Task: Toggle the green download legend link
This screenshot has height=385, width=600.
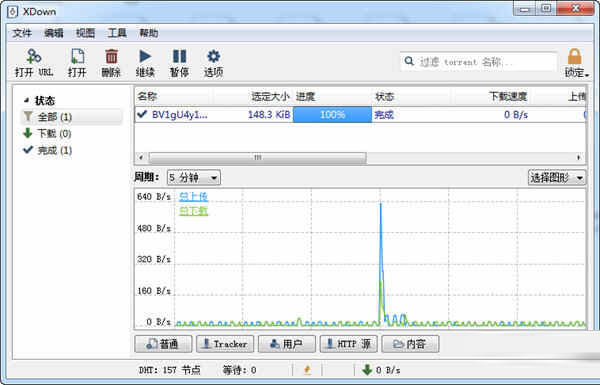Action: (194, 211)
